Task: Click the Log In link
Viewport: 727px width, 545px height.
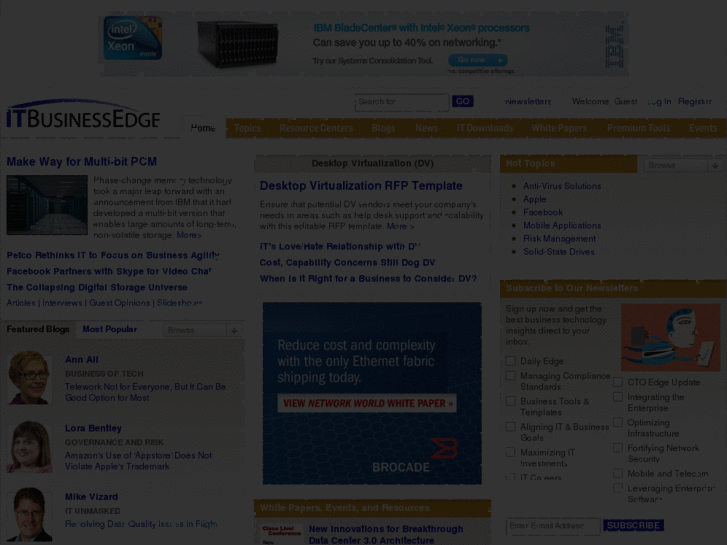Action: point(659,102)
